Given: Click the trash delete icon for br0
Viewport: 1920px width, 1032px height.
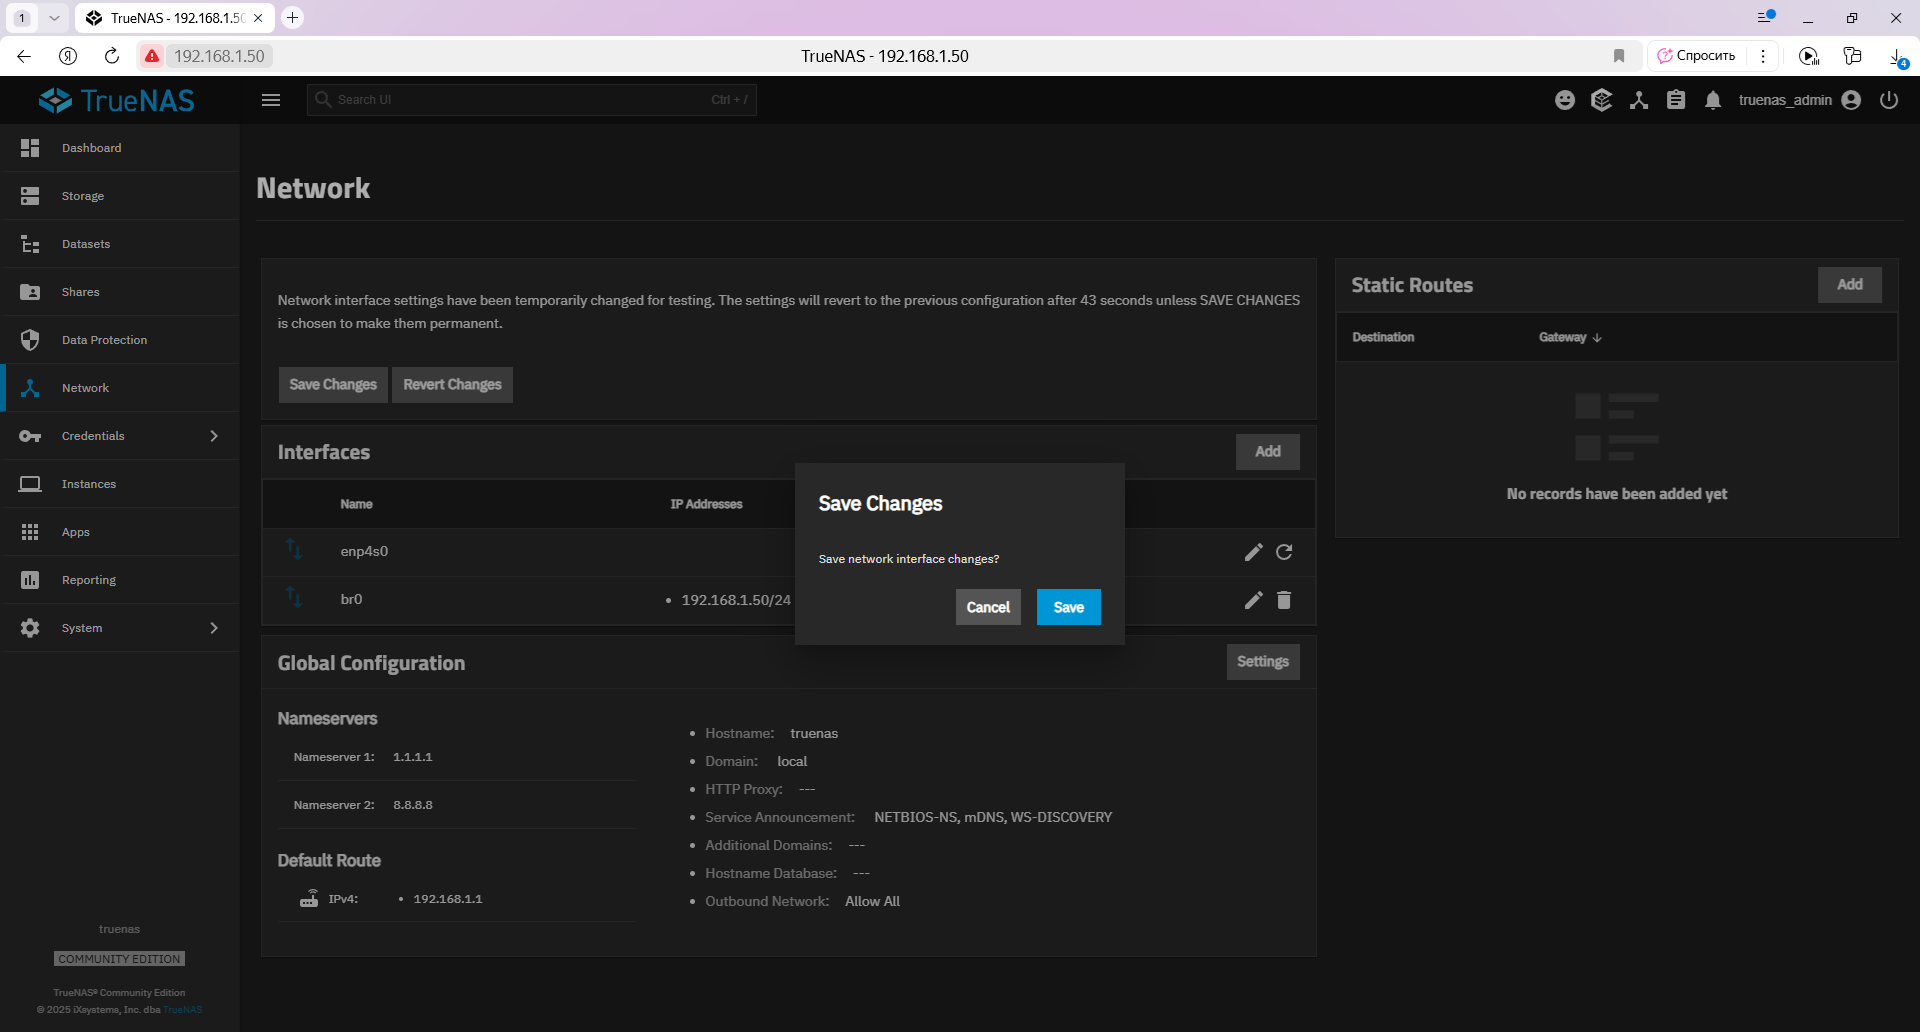Looking at the screenshot, I should point(1284,600).
